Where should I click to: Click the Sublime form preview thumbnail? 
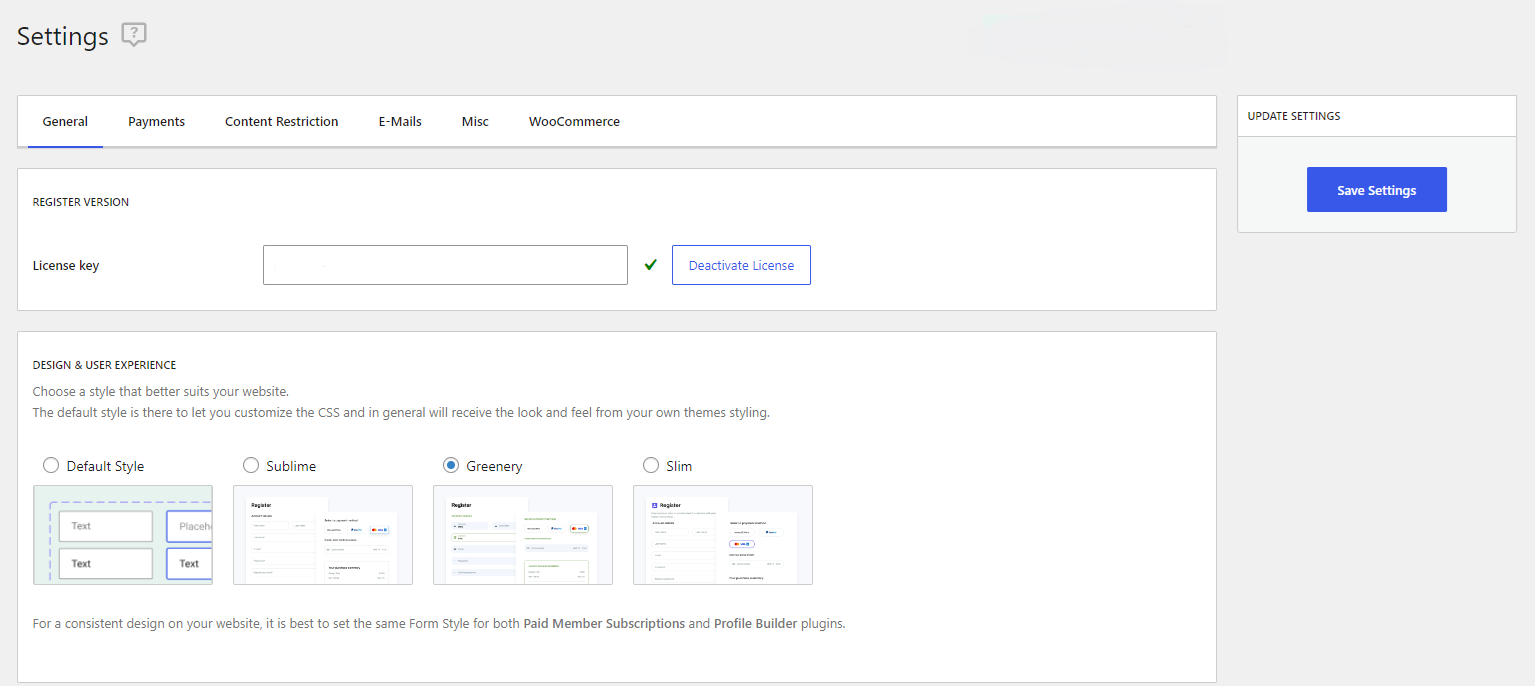pos(323,535)
